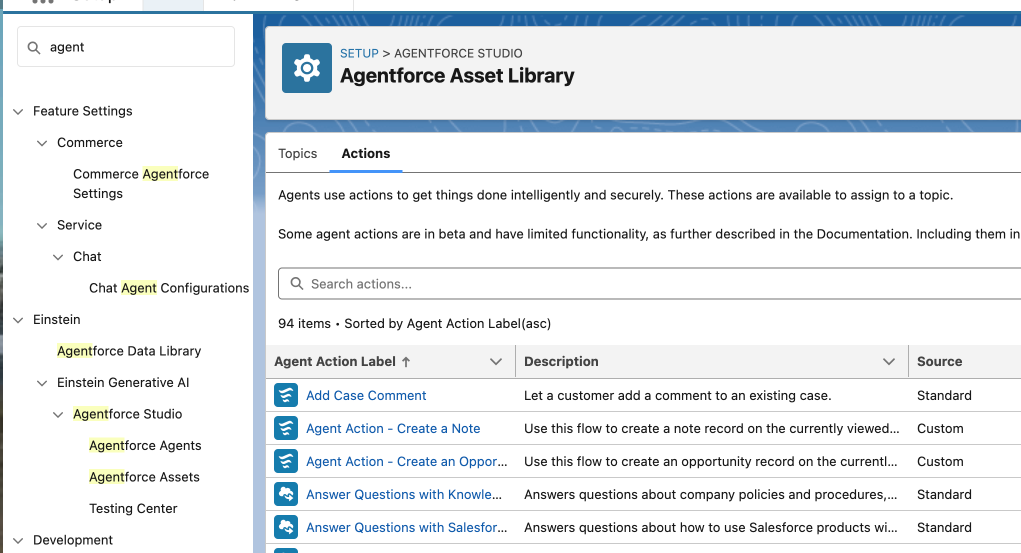
Task: Open Agentforce Agents in the sidebar
Action: click(145, 446)
